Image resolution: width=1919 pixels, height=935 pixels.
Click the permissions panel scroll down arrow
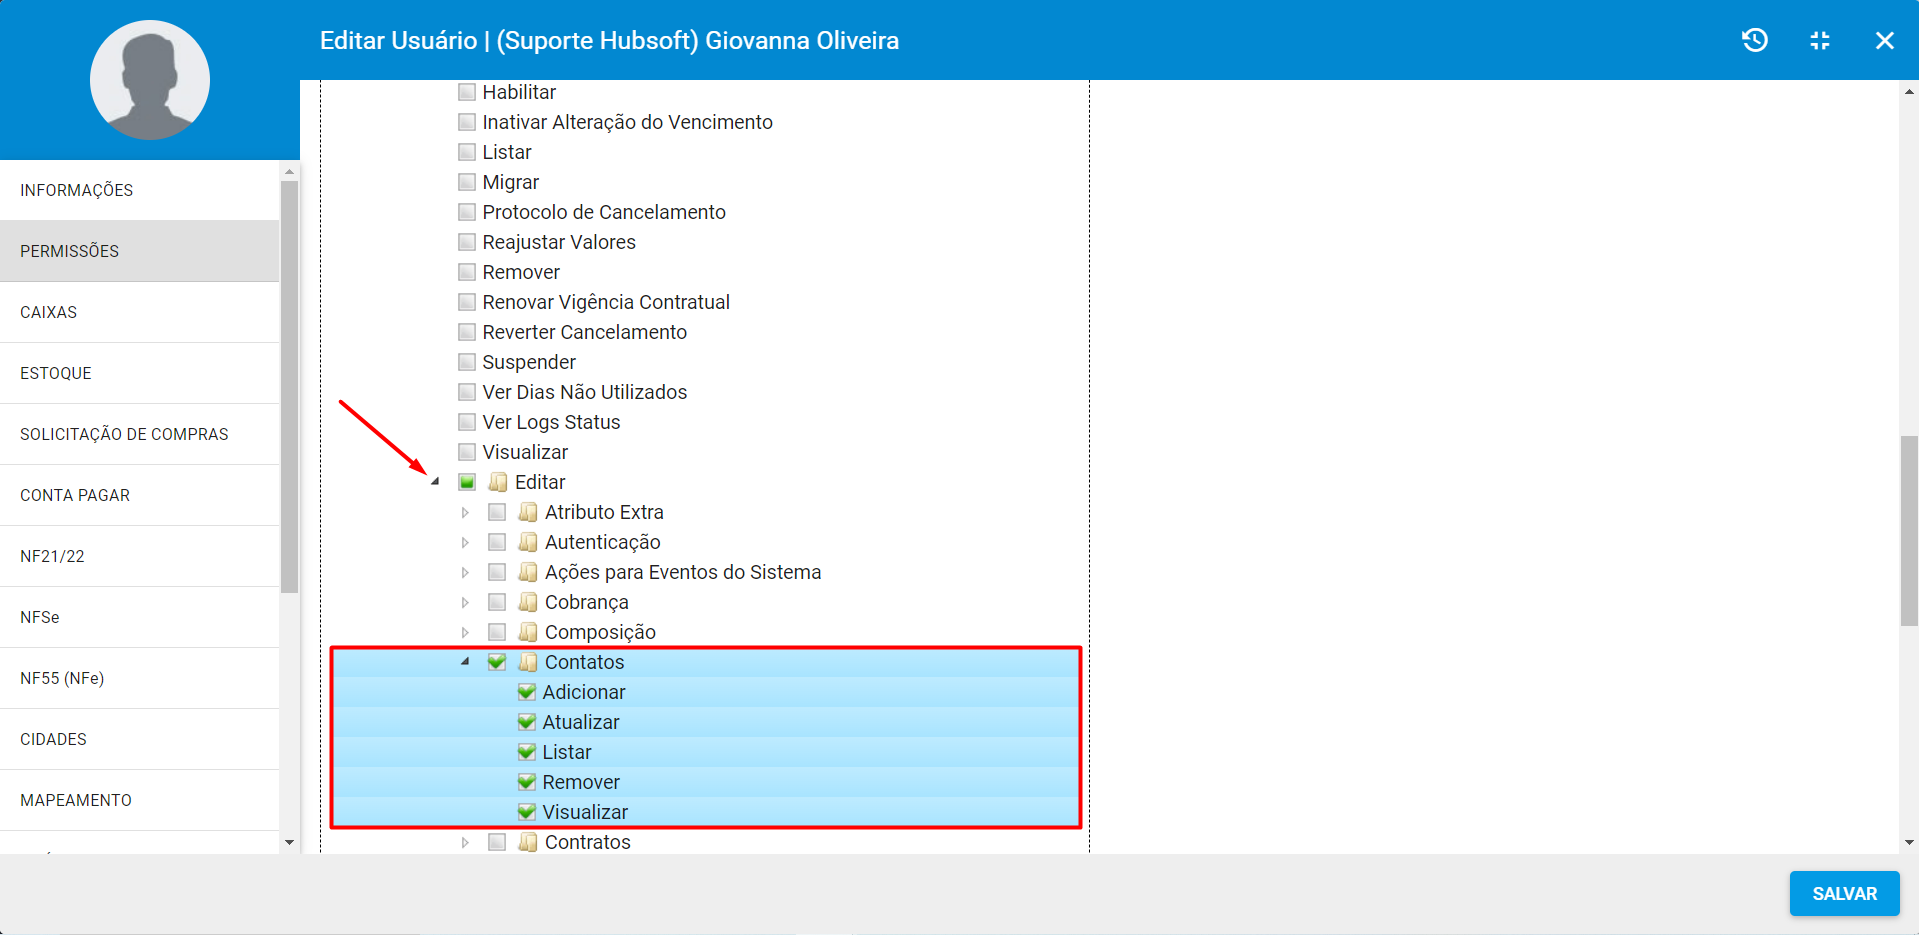click(x=1909, y=843)
